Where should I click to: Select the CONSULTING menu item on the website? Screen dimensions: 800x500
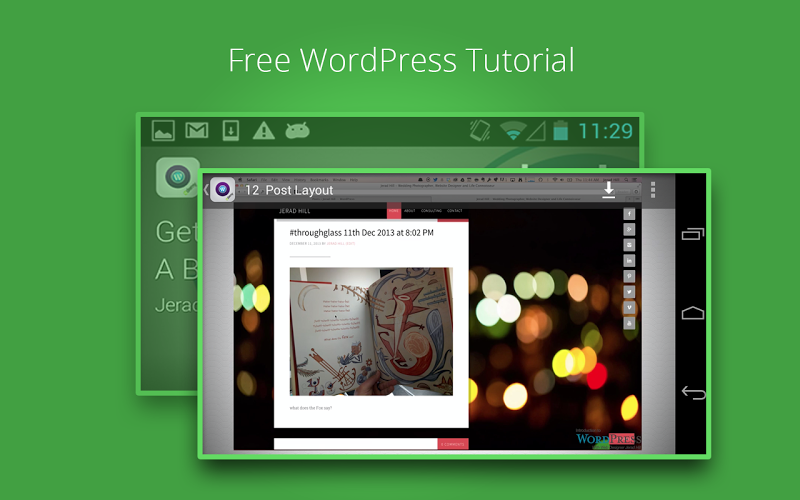(431, 211)
